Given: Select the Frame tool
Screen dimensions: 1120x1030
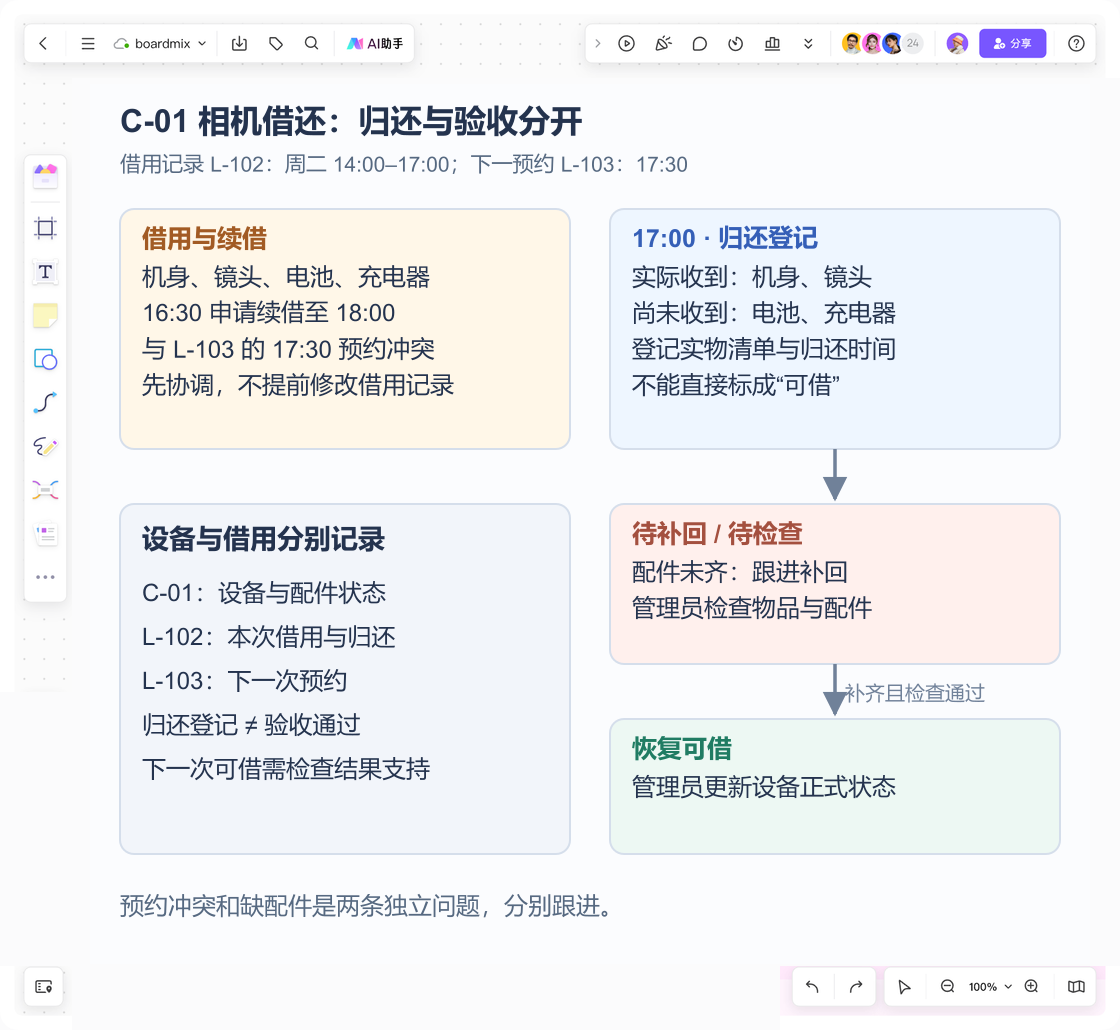Looking at the screenshot, I should [46, 228].
